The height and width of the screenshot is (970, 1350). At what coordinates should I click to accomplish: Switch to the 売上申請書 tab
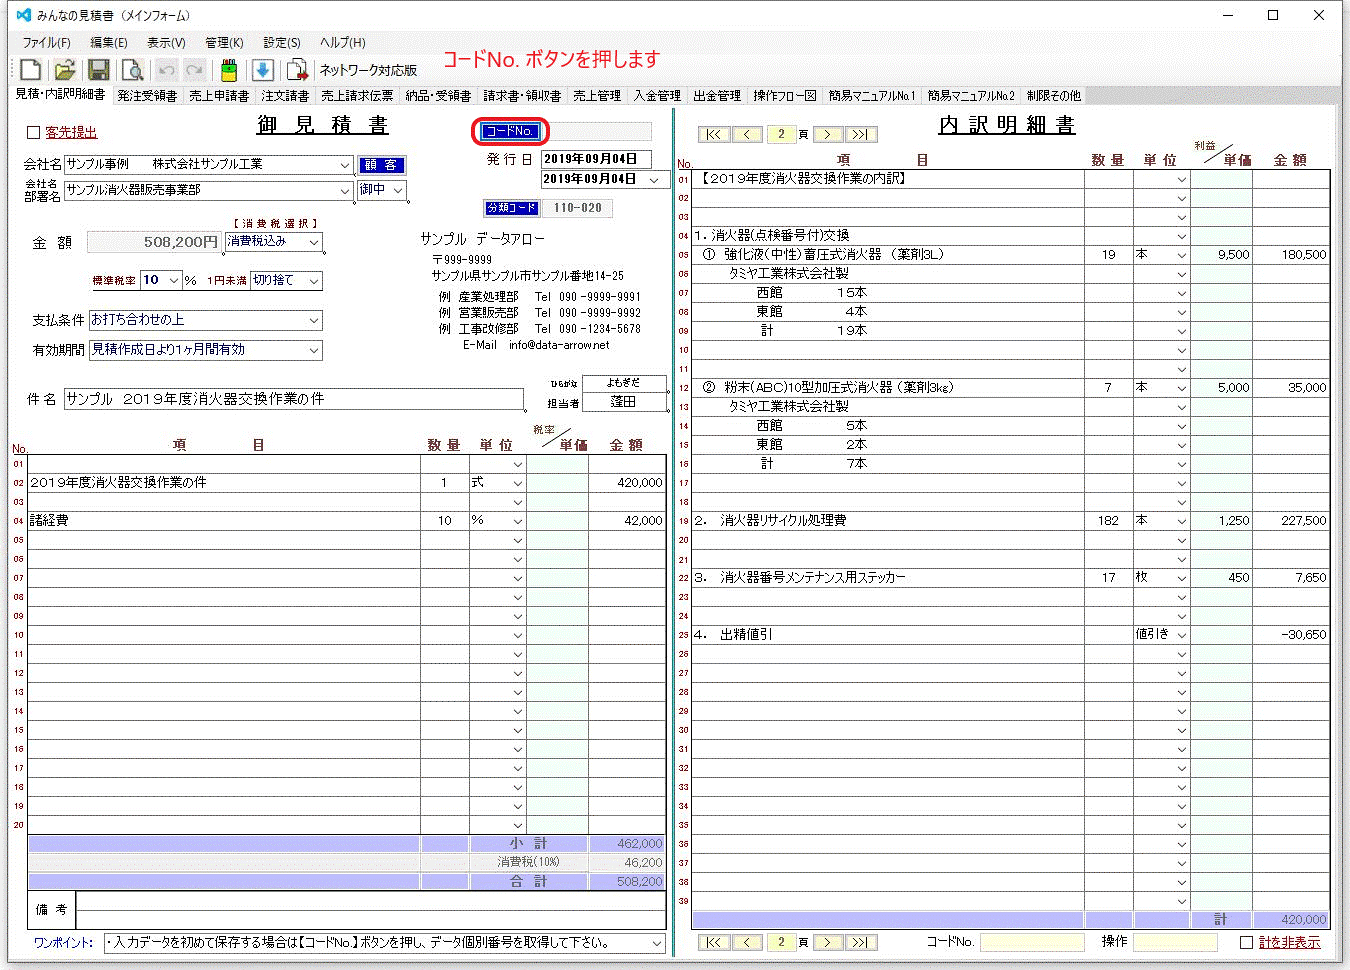(x=219, y=96)
